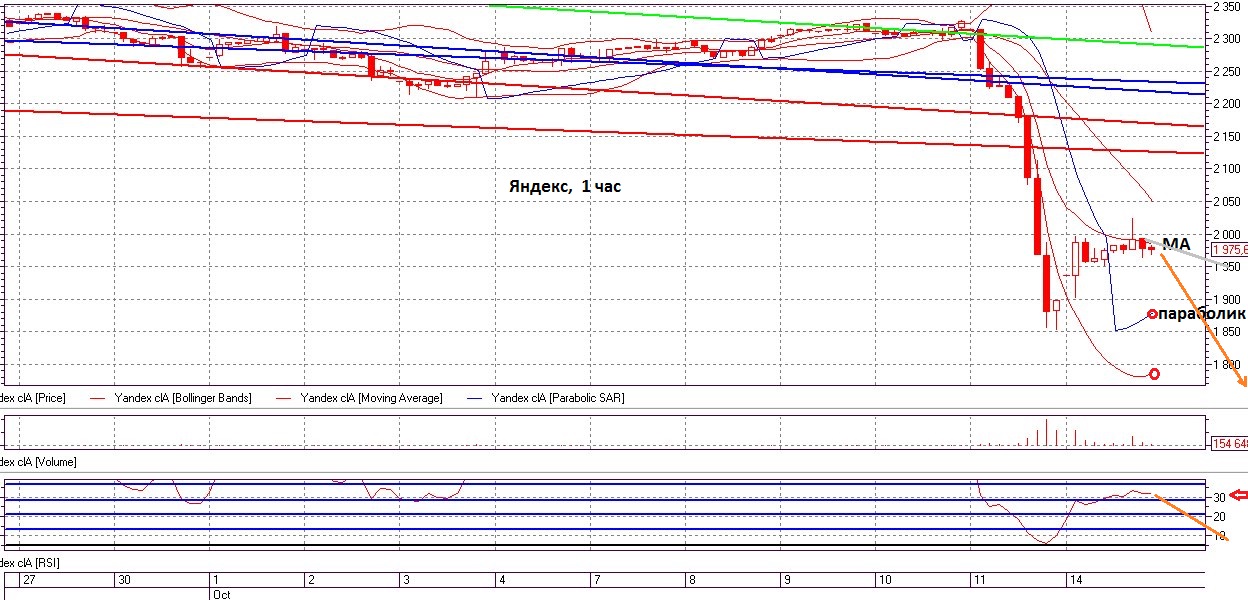This screenshot has width=1248, height=600.
Task: Click price axis label 2 200
Action: [x=1229, y=103]
